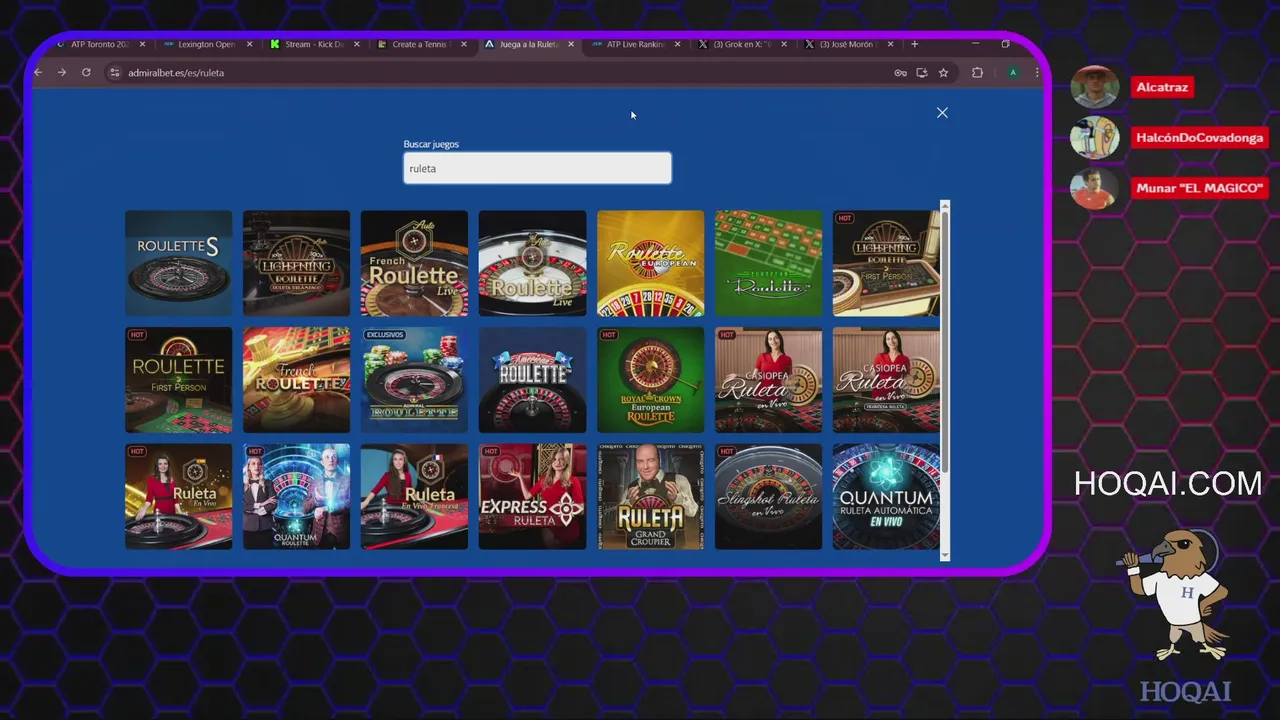Click the games list scrollbar up arrow
This screenshot has height=720, width=1280.
tap(945, 206)
